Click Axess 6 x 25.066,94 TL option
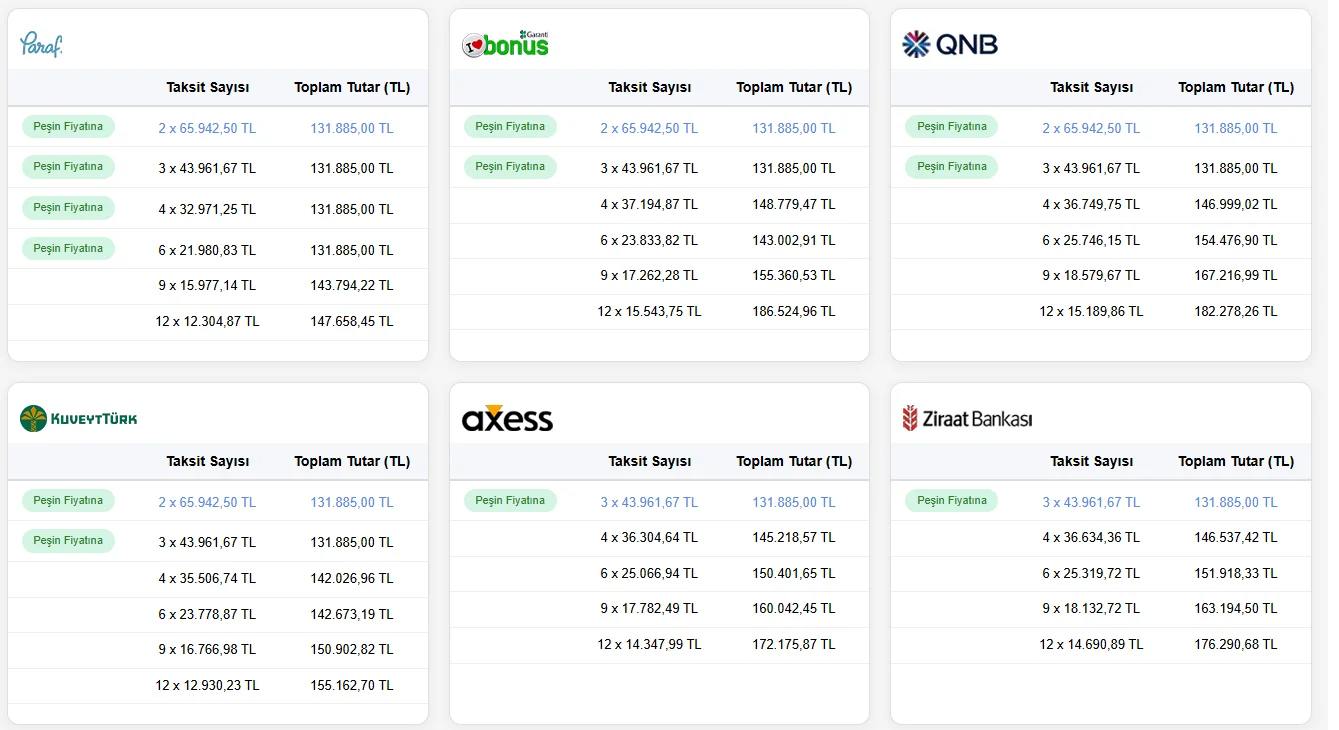 pos(649,573)
